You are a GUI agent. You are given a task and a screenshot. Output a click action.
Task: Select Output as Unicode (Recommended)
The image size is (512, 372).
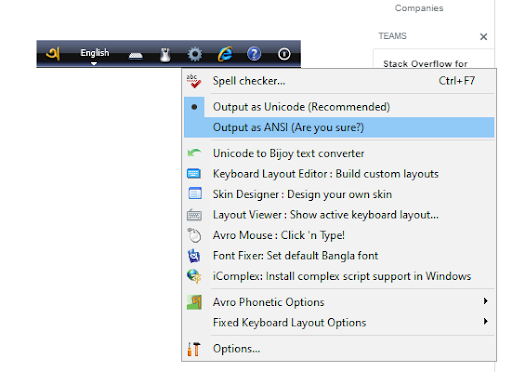(x=339, y=107)
